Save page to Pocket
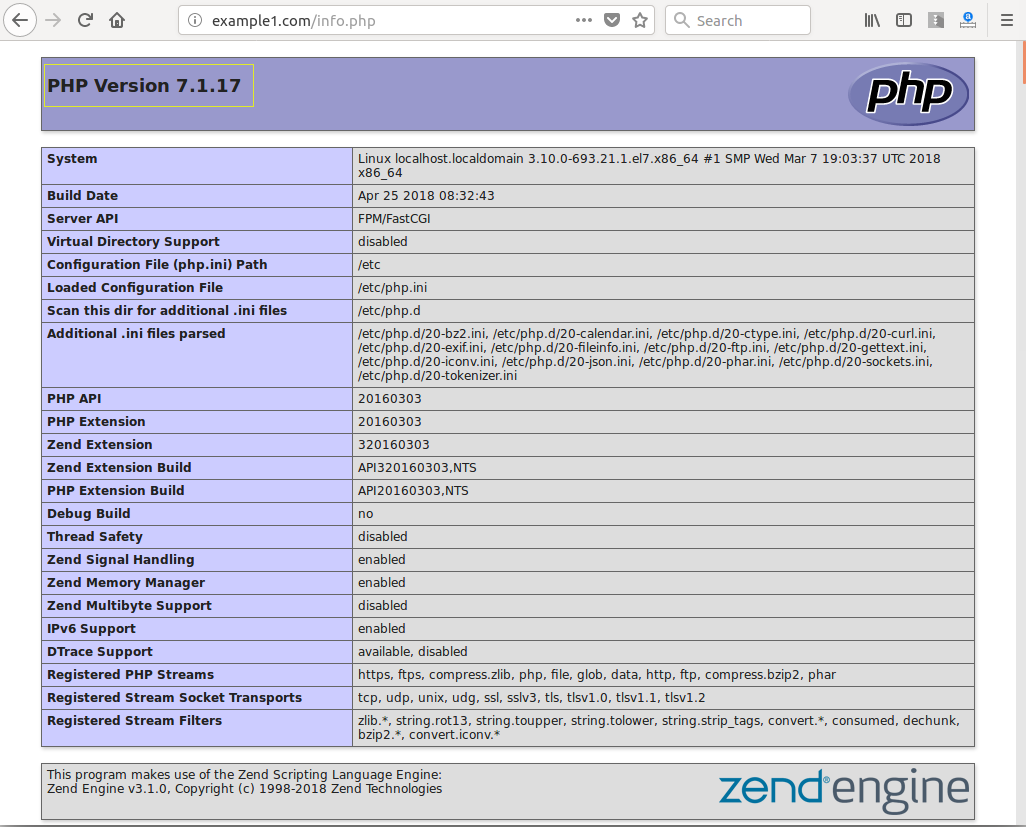Image resolution: width=1026 pixels, height=827 pixels. [x=613, y=20]
